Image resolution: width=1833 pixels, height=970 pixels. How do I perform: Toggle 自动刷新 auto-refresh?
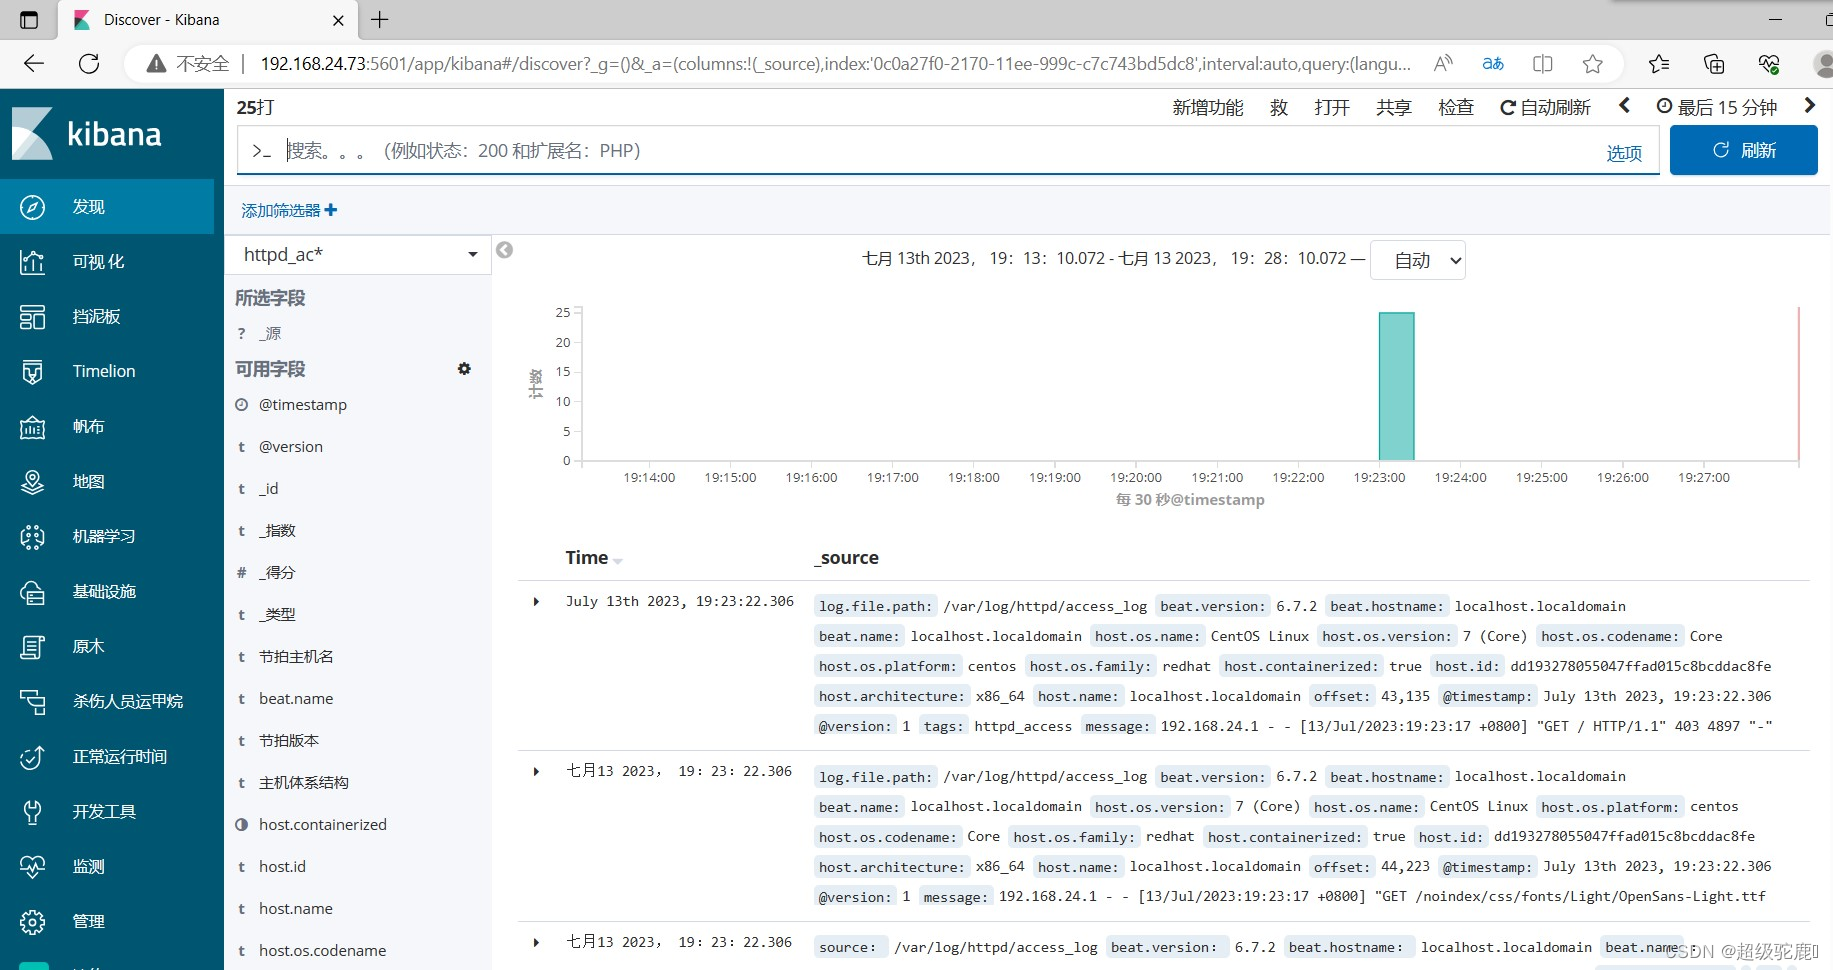[x=1545, y=107]
